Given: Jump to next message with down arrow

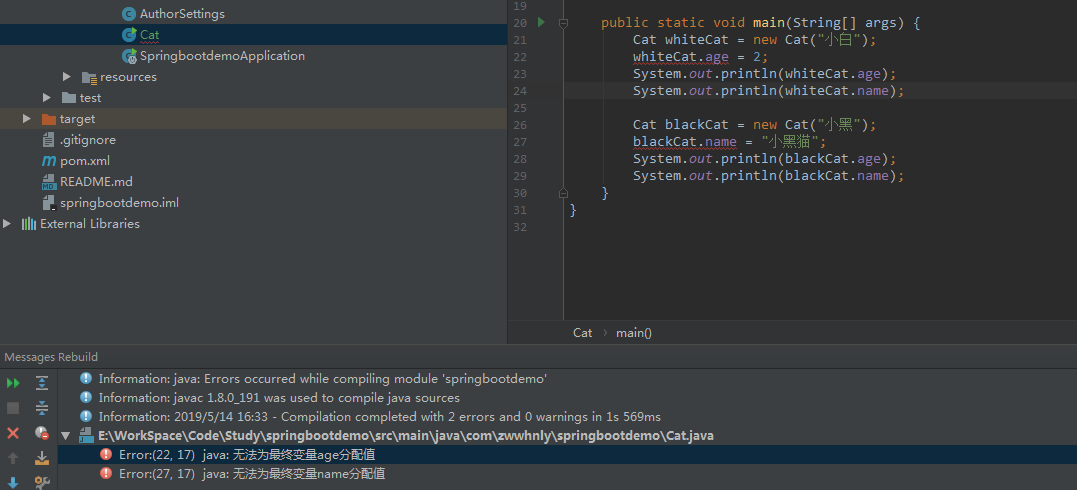Looking at the screenshot, I should point(13,482).
